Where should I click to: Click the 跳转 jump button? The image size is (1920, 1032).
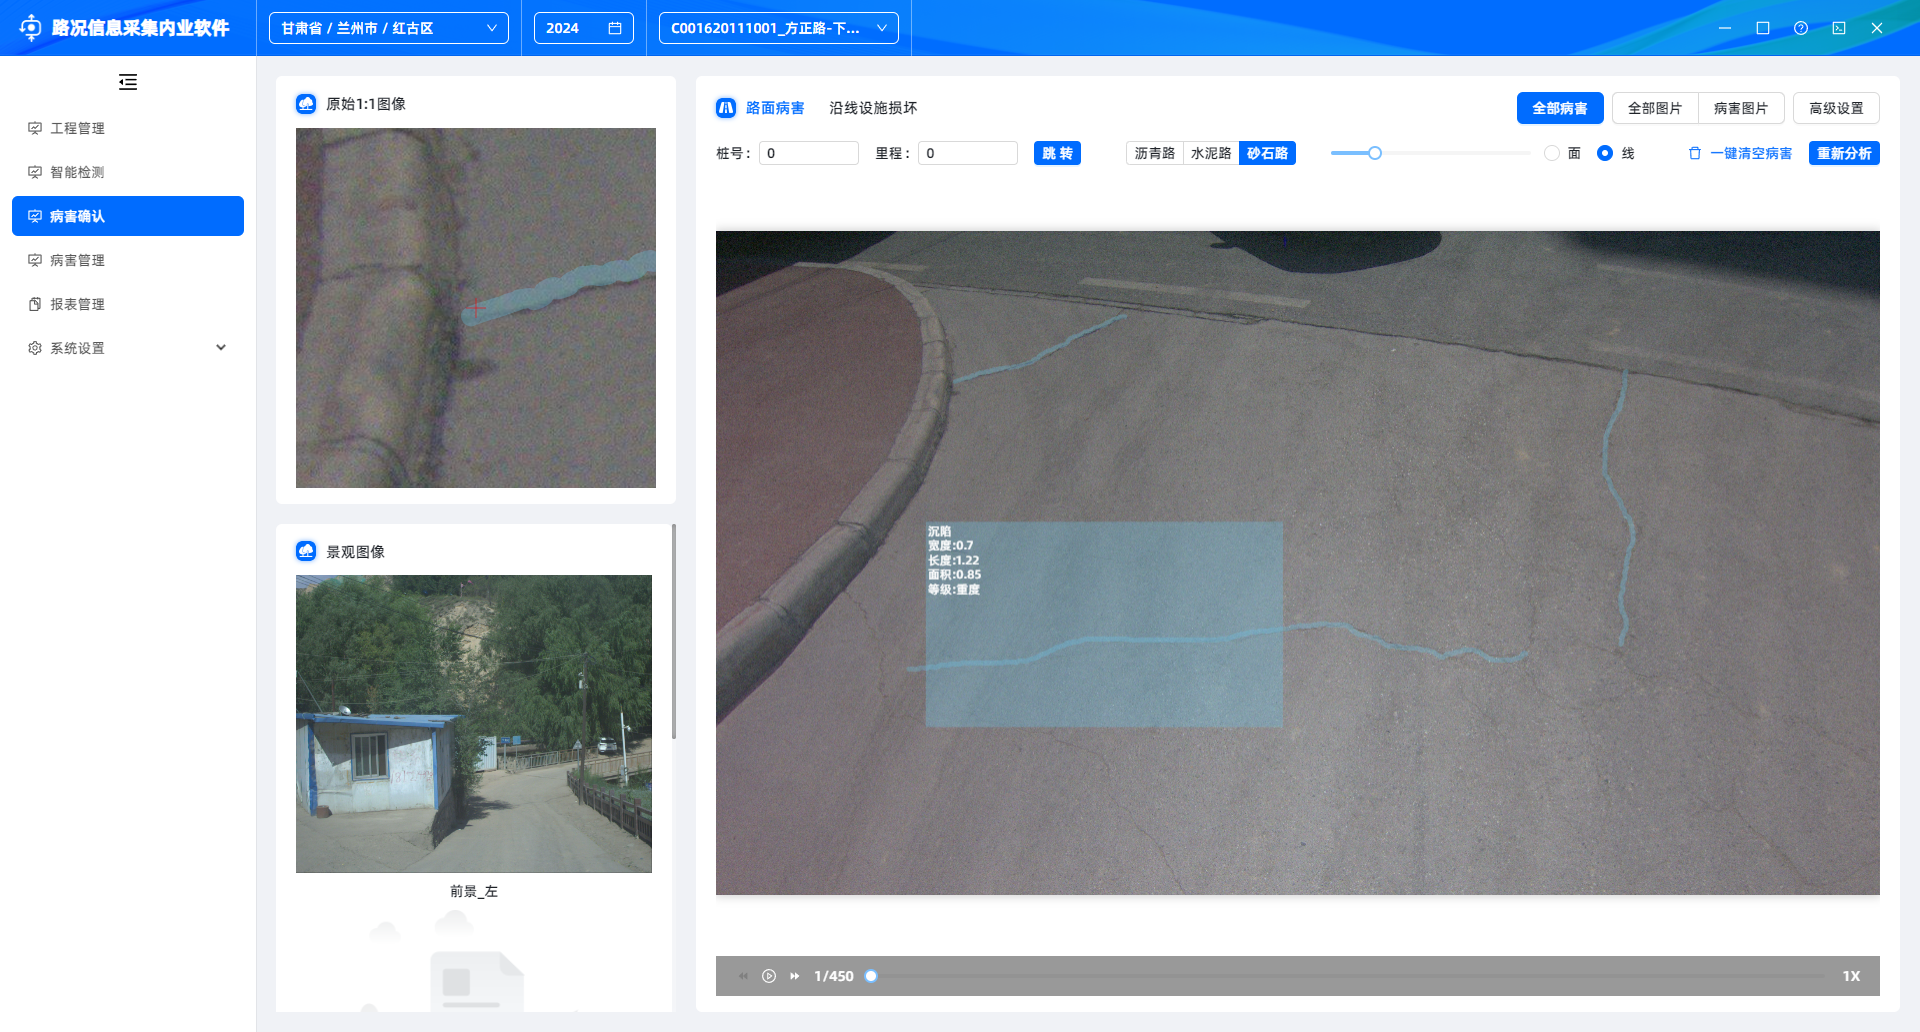[x=1056, y=153]
